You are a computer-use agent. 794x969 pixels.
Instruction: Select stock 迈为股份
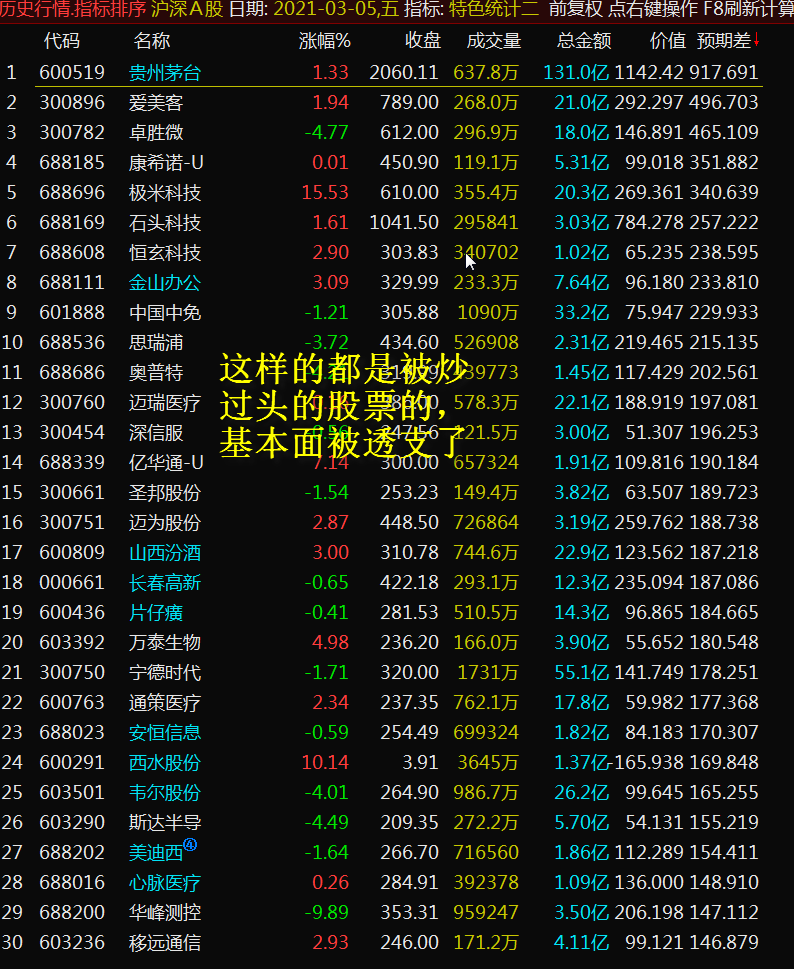[165, 522]
